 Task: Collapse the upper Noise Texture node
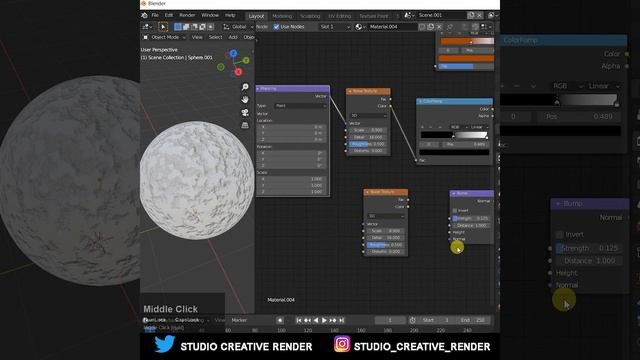[350, 91]
